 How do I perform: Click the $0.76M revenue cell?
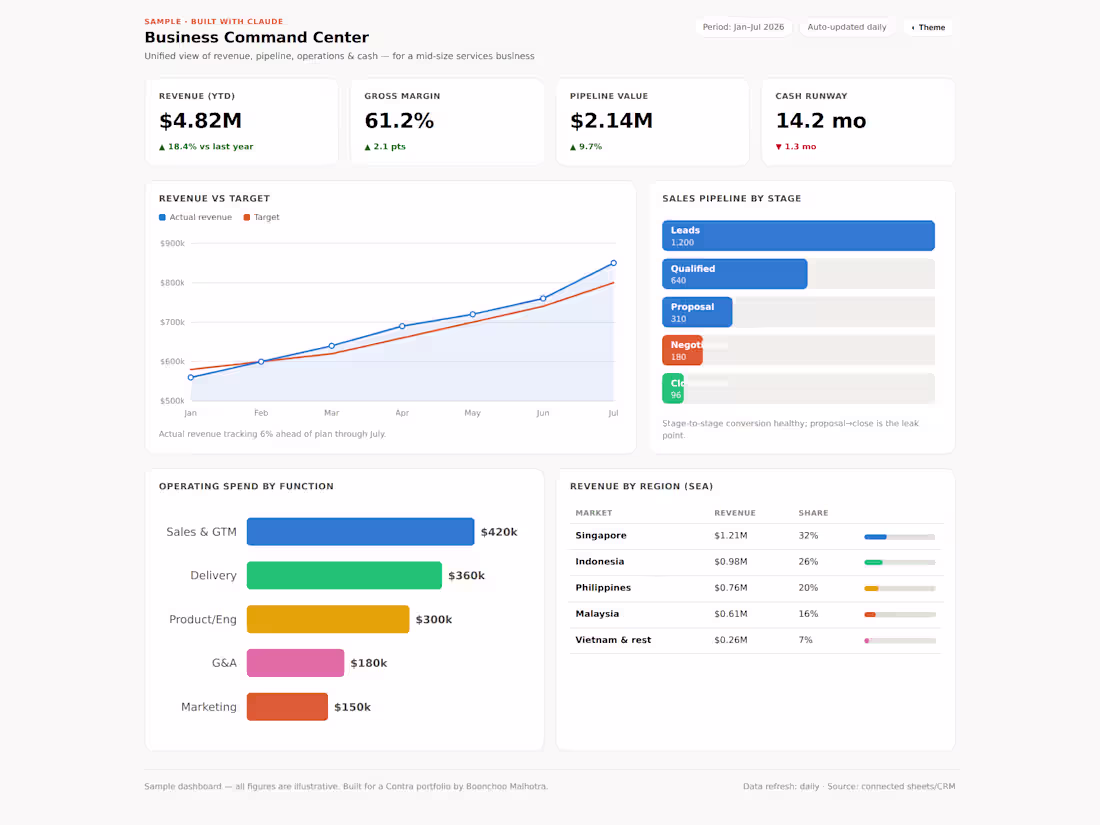coord(730,588)
